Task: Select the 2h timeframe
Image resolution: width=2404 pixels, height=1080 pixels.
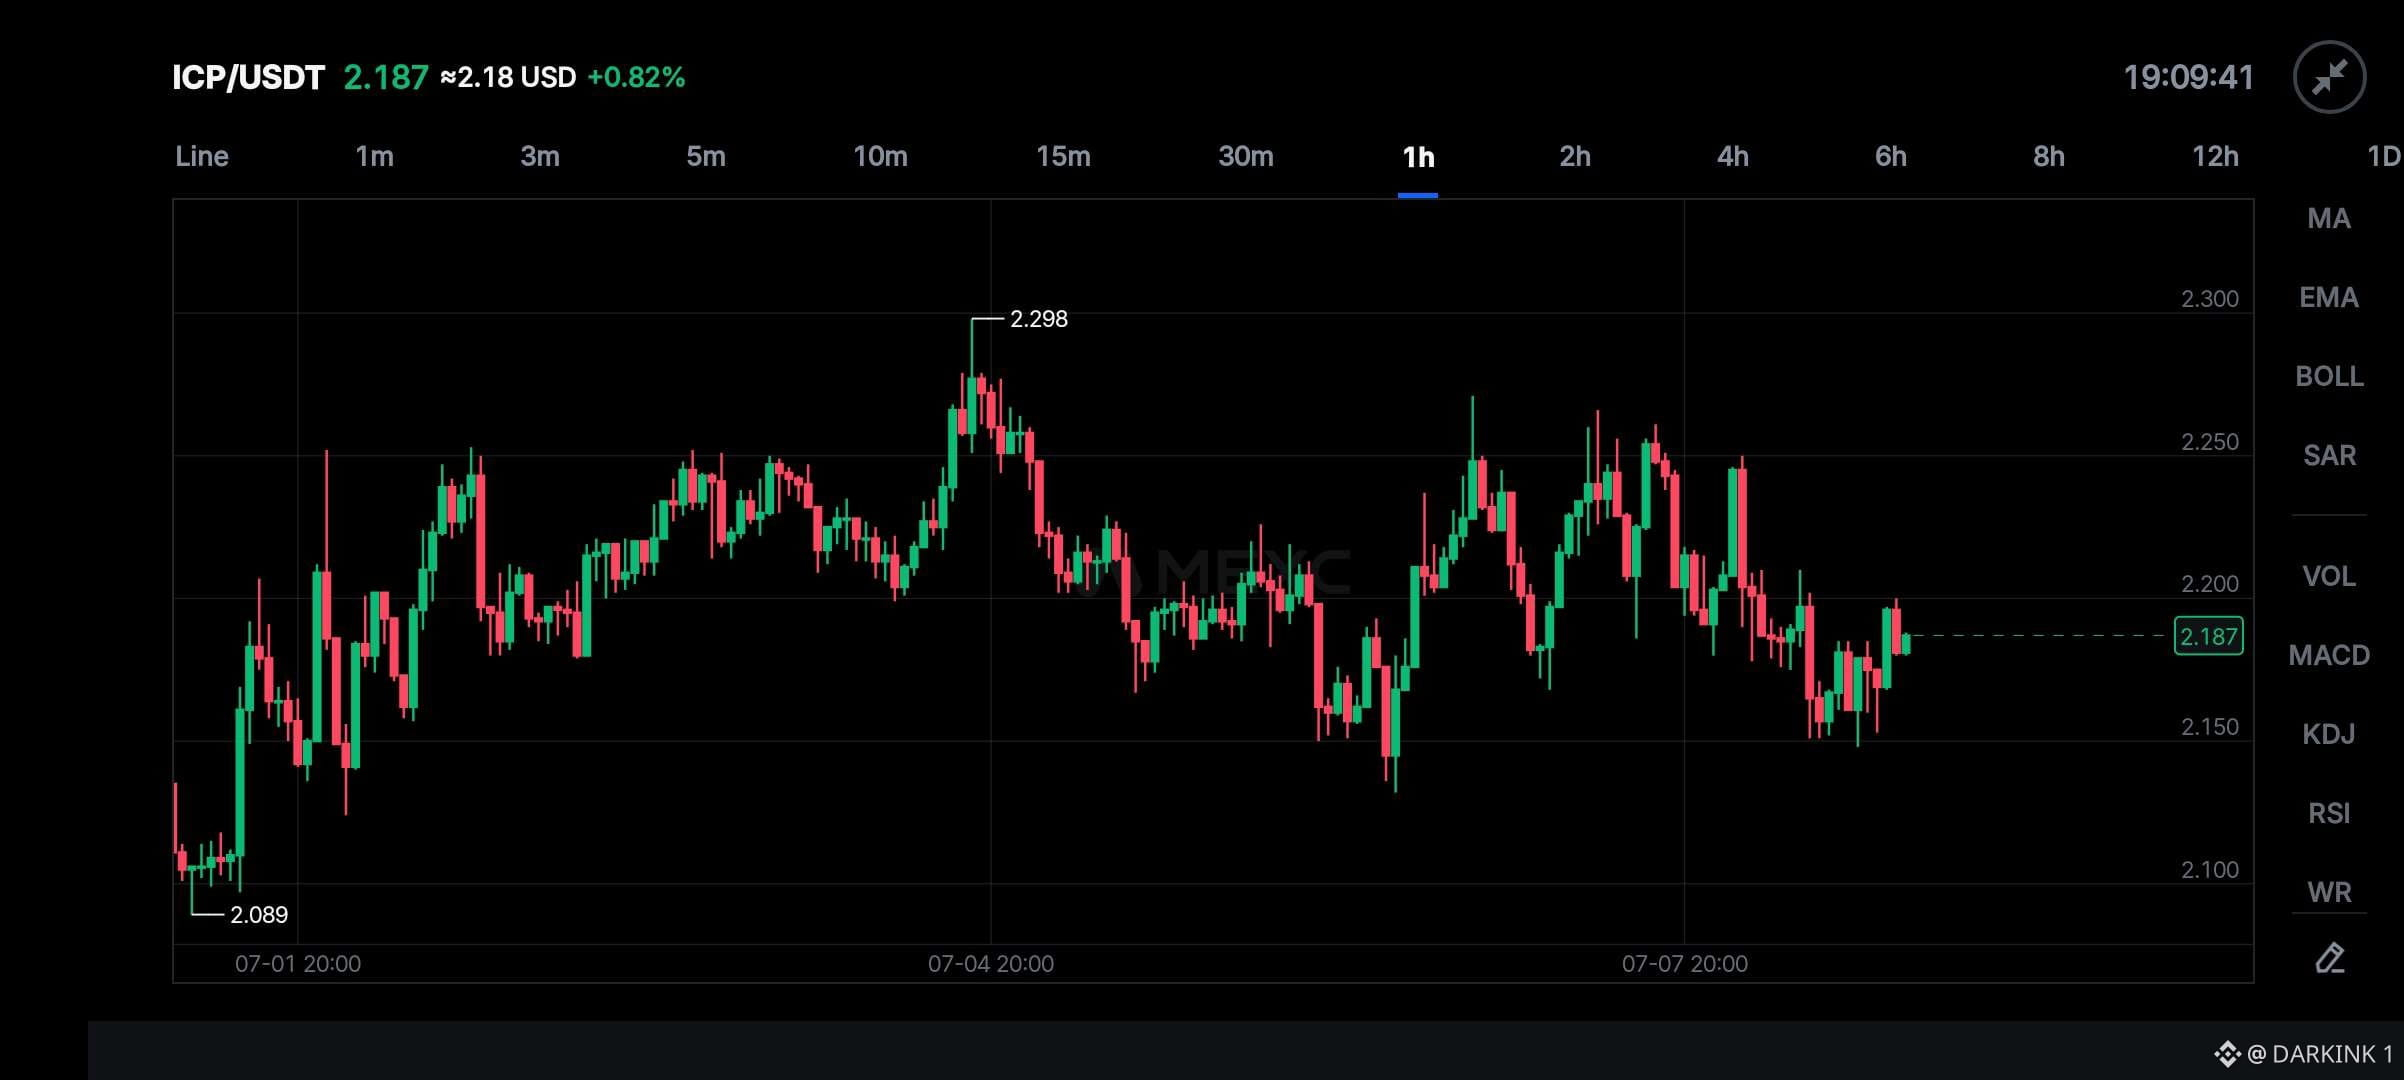Action: (x=1575, y=156)
